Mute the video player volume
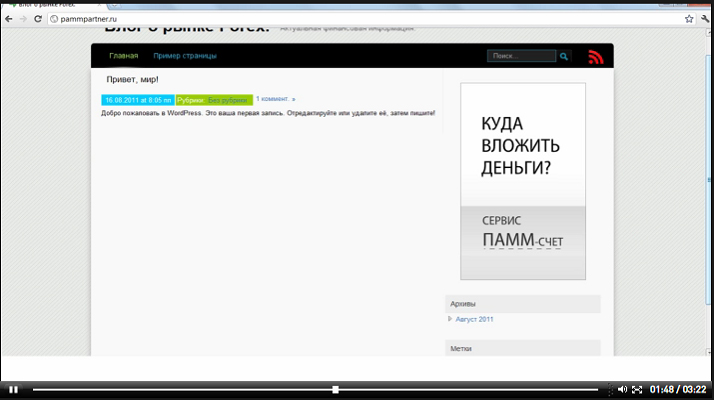This screenshot has width=714, height=400. point(622,389)
